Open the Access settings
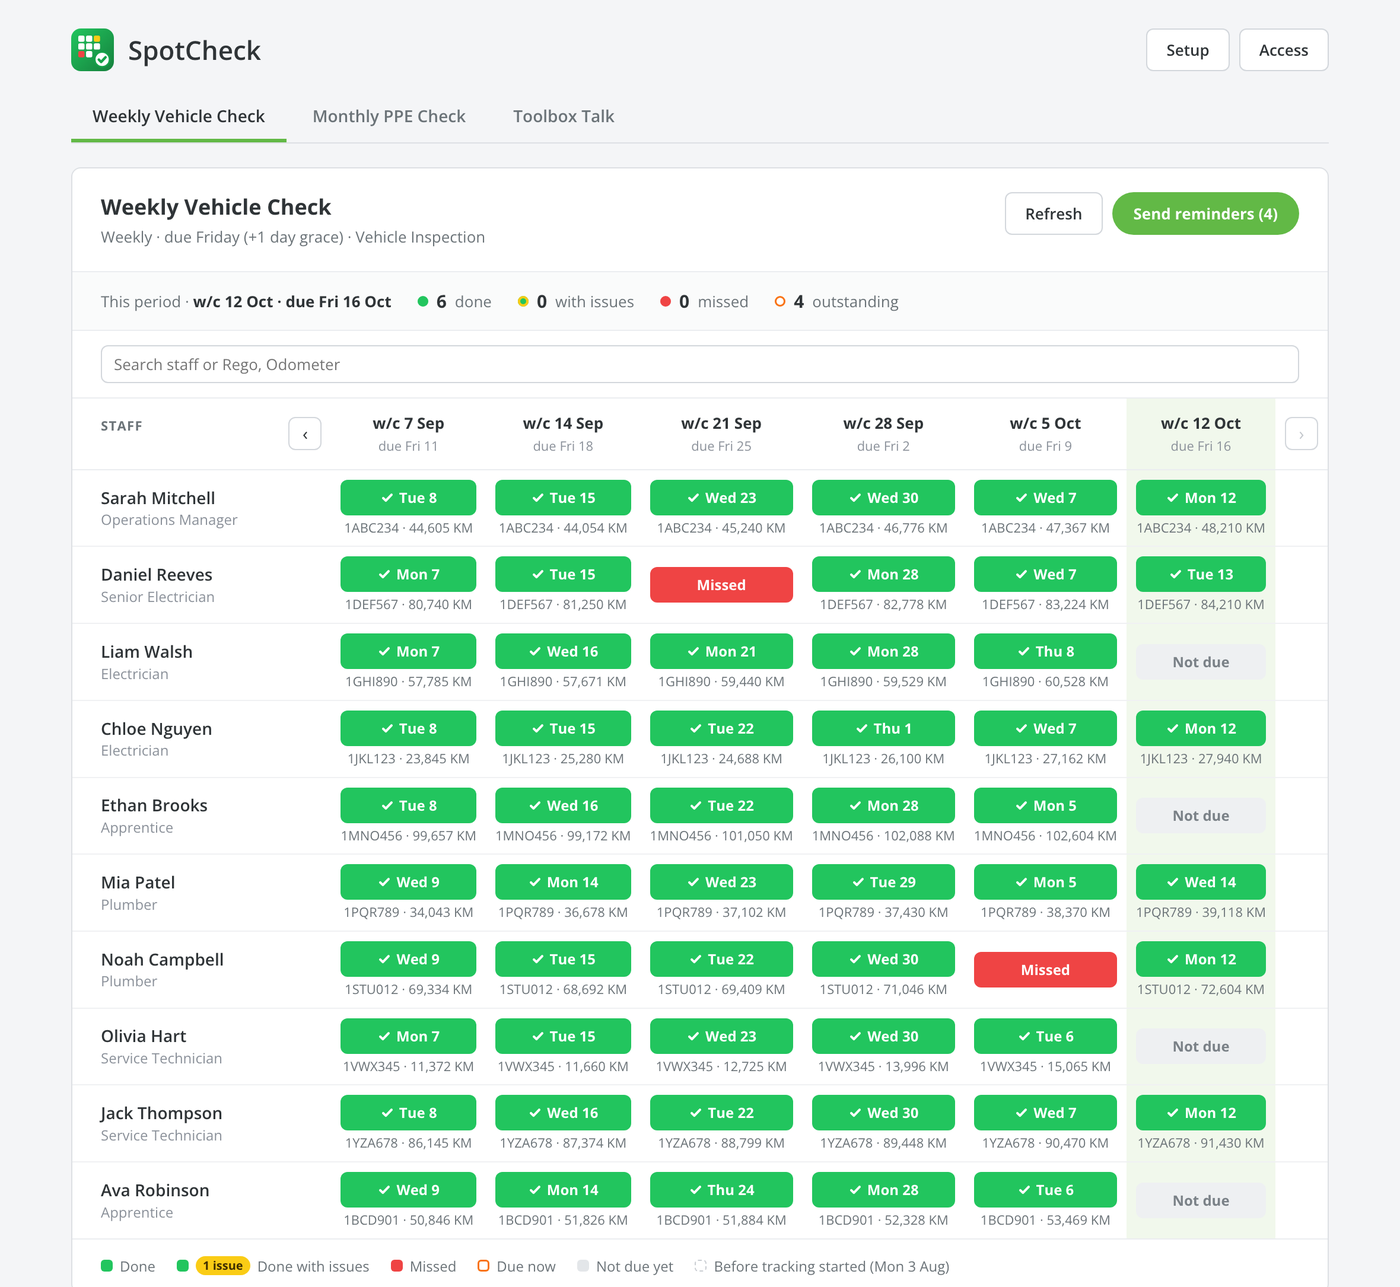The width and height of the screenshot is (1400, 1287). tap(1283, 50)
